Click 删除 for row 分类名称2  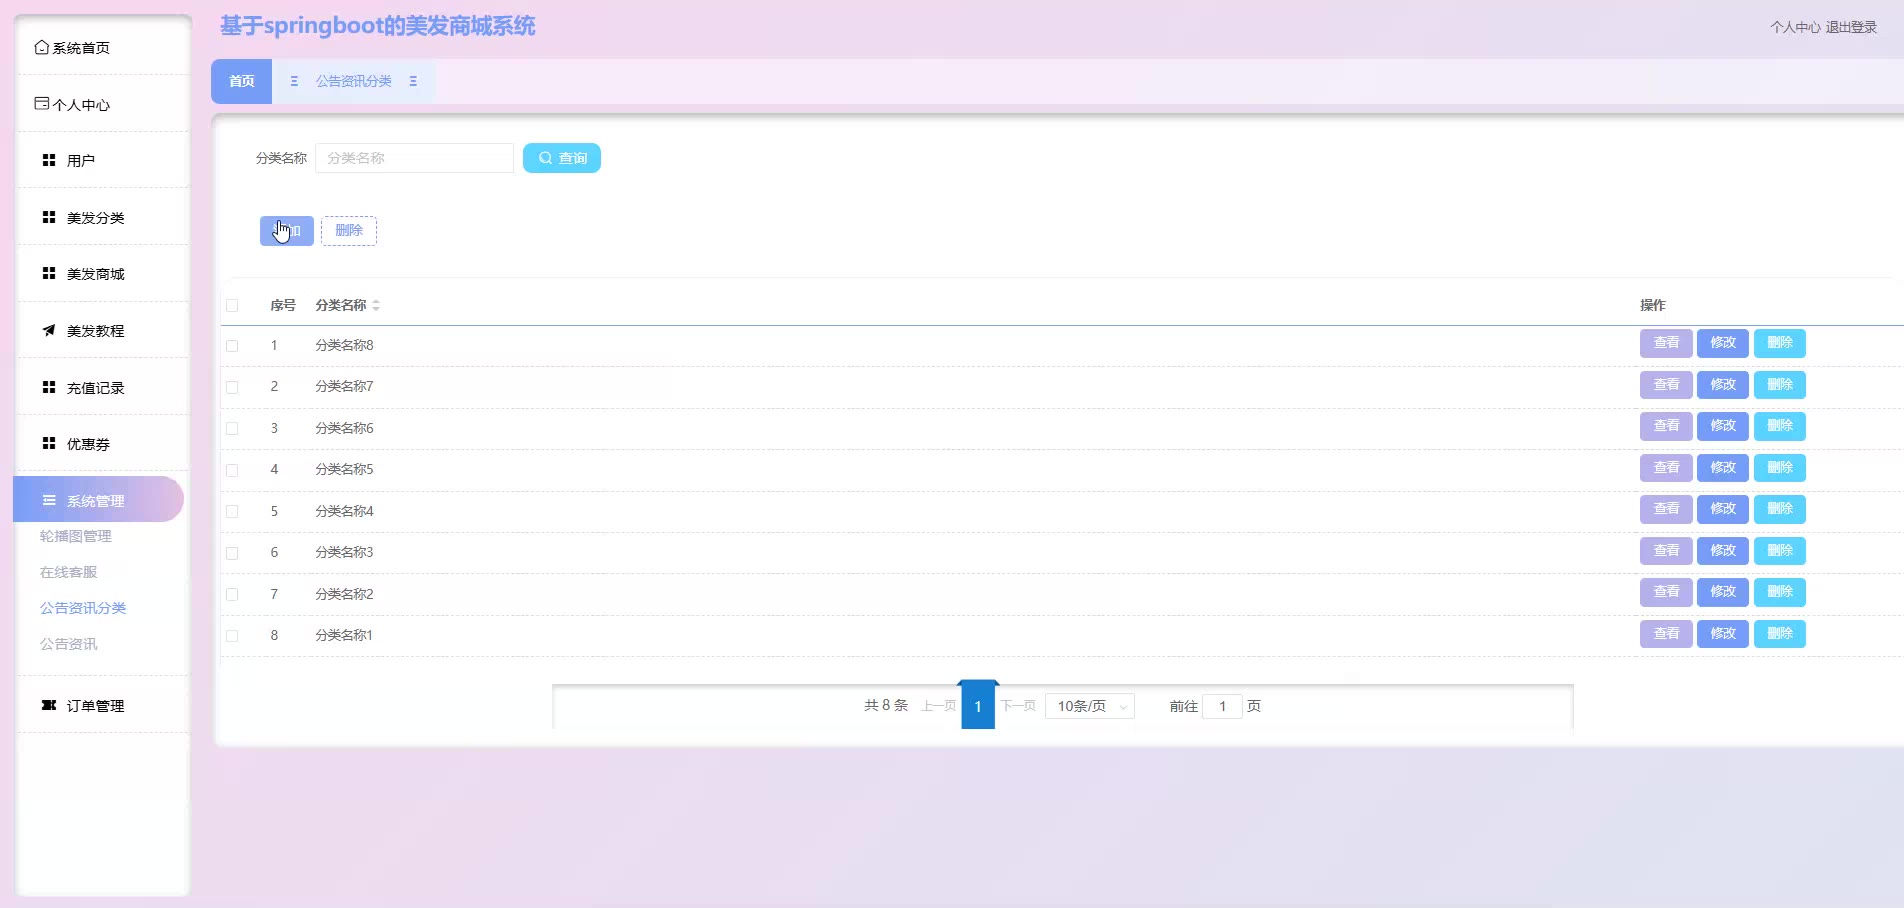point(1780,592)
